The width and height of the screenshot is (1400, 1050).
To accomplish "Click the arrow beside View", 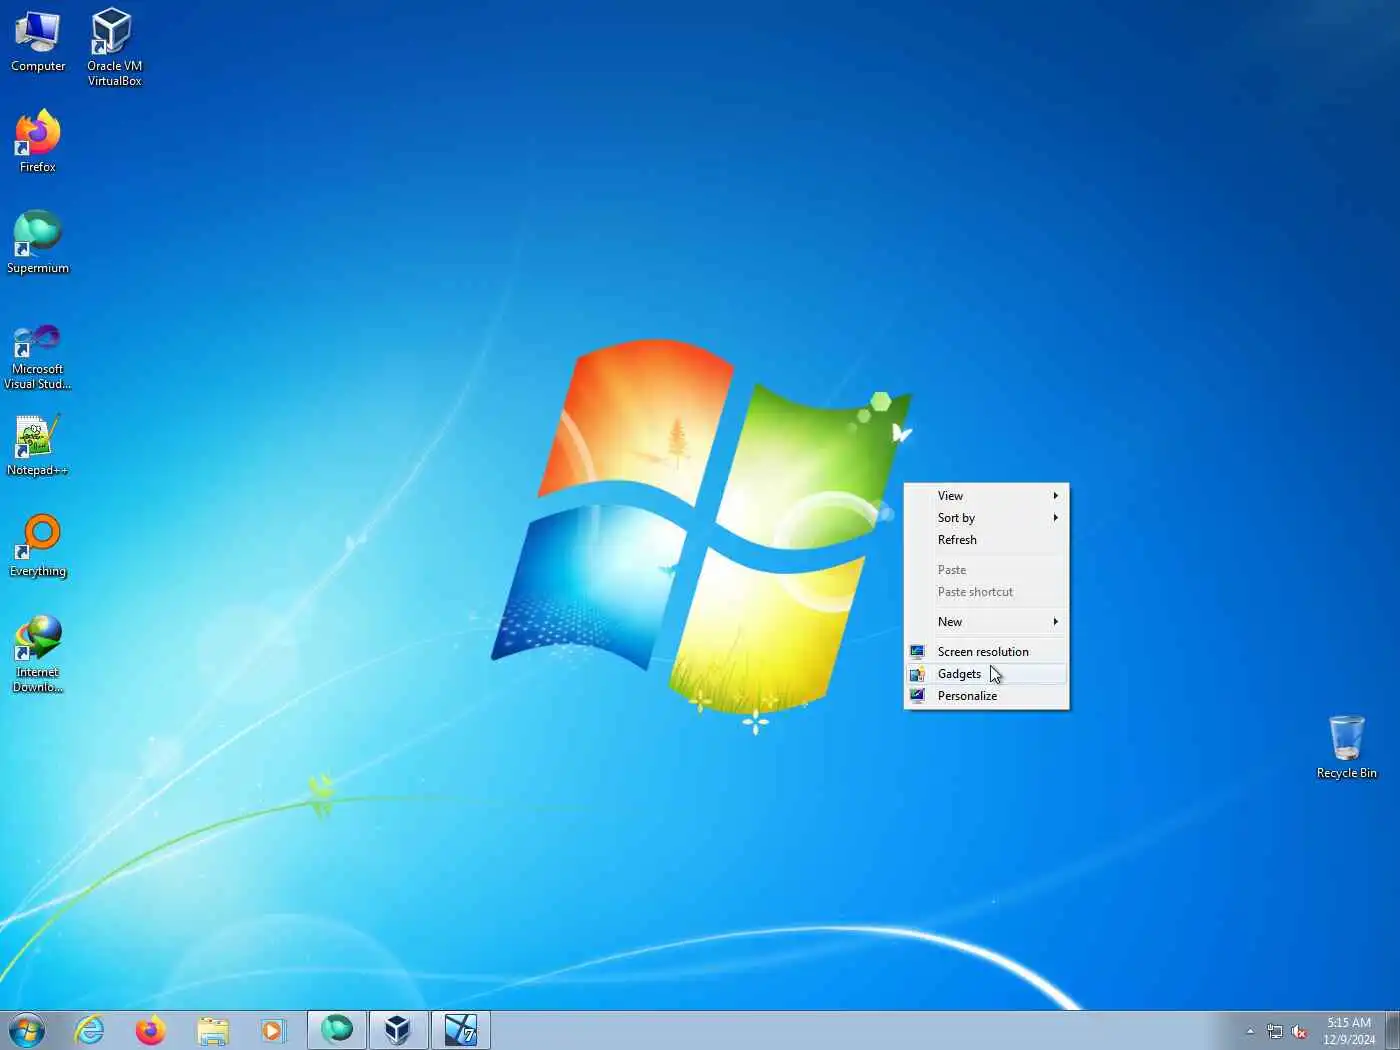I will 1055,496.
